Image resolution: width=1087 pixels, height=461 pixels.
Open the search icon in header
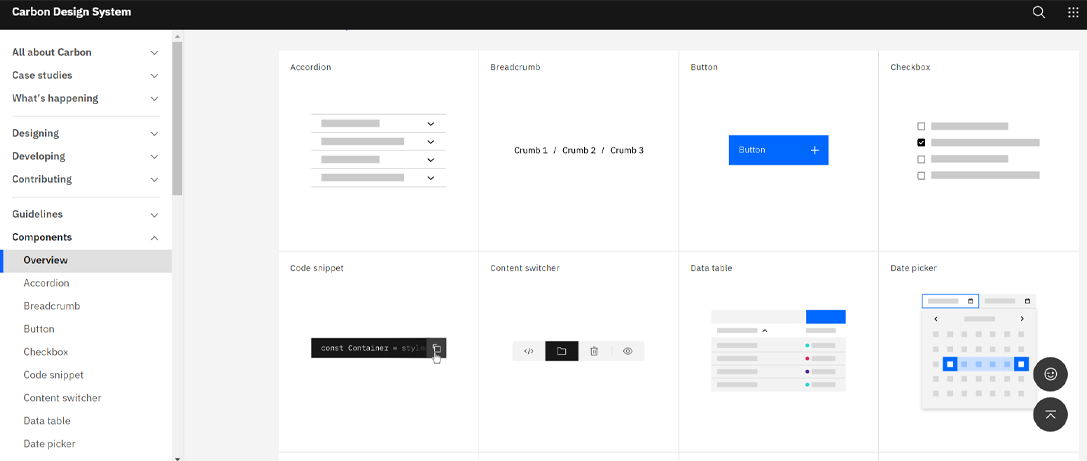(x=1038, y=12)
